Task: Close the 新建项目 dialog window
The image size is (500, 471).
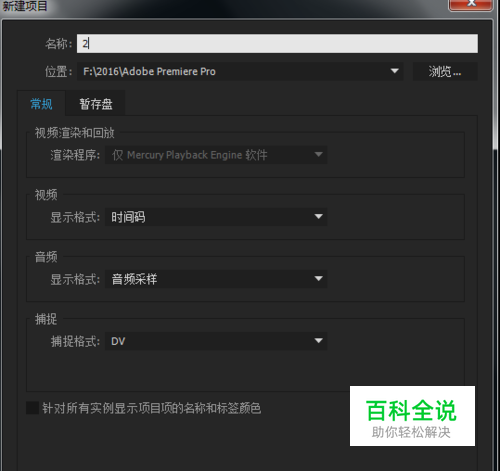Action: coord(471,4)
